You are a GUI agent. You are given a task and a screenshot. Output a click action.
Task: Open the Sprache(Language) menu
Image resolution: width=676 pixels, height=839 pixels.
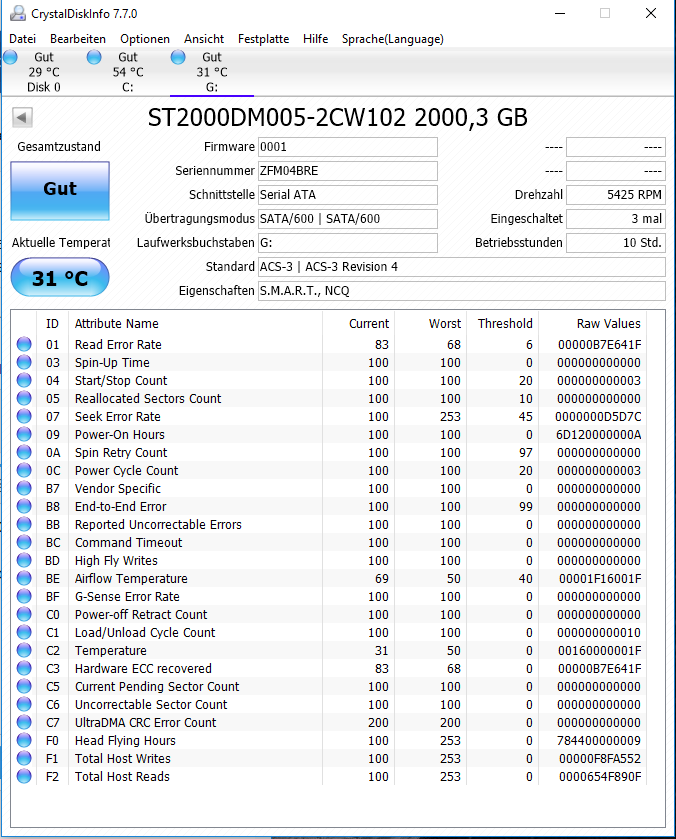coord(393,39)
